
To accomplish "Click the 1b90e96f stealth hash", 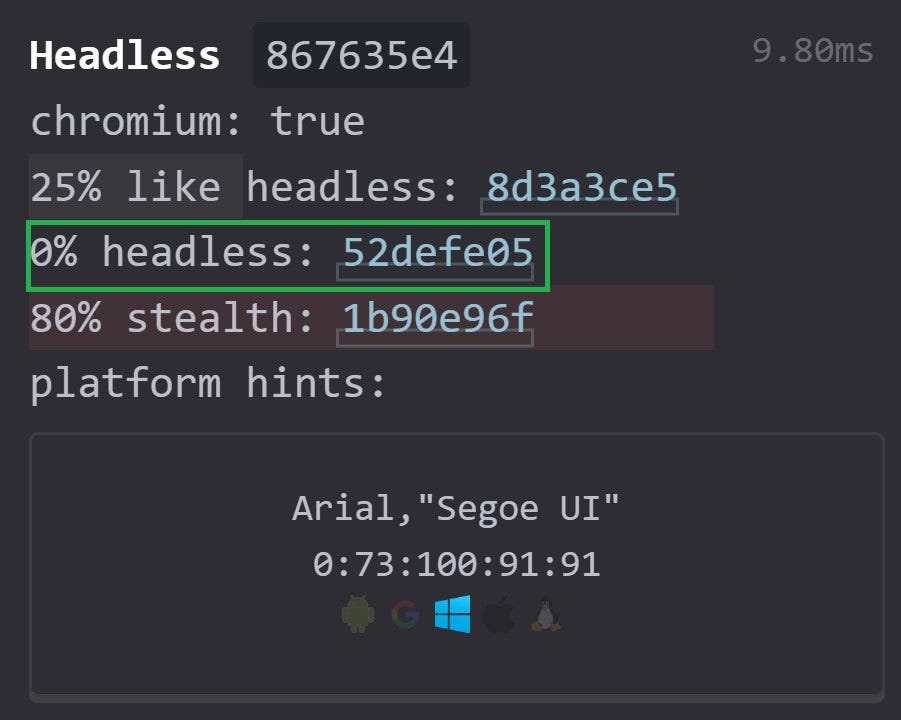I will click(434, 319).
